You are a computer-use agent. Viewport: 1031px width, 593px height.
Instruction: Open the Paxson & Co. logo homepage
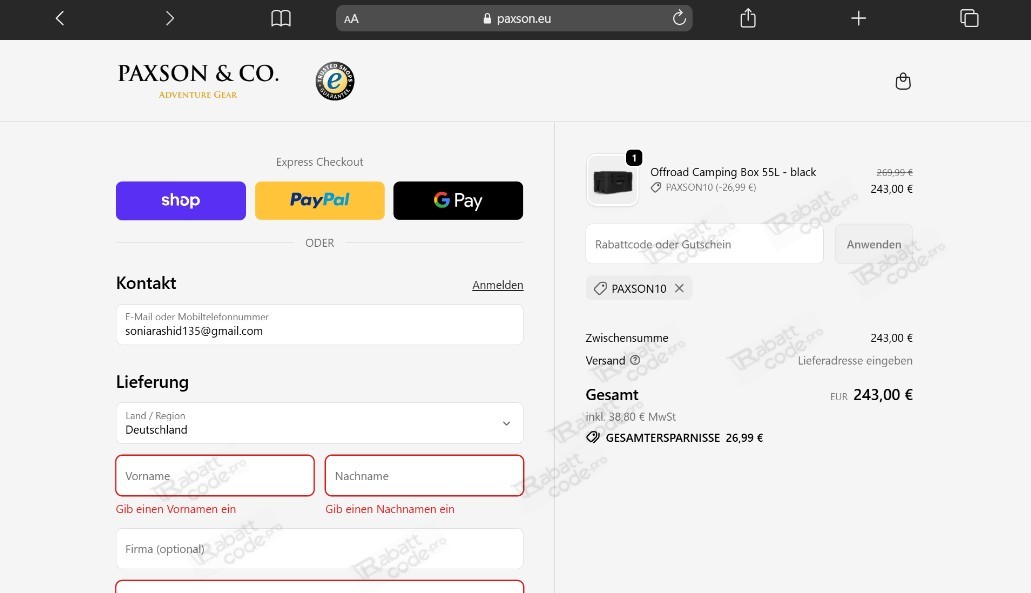click(x=198, y=81)
